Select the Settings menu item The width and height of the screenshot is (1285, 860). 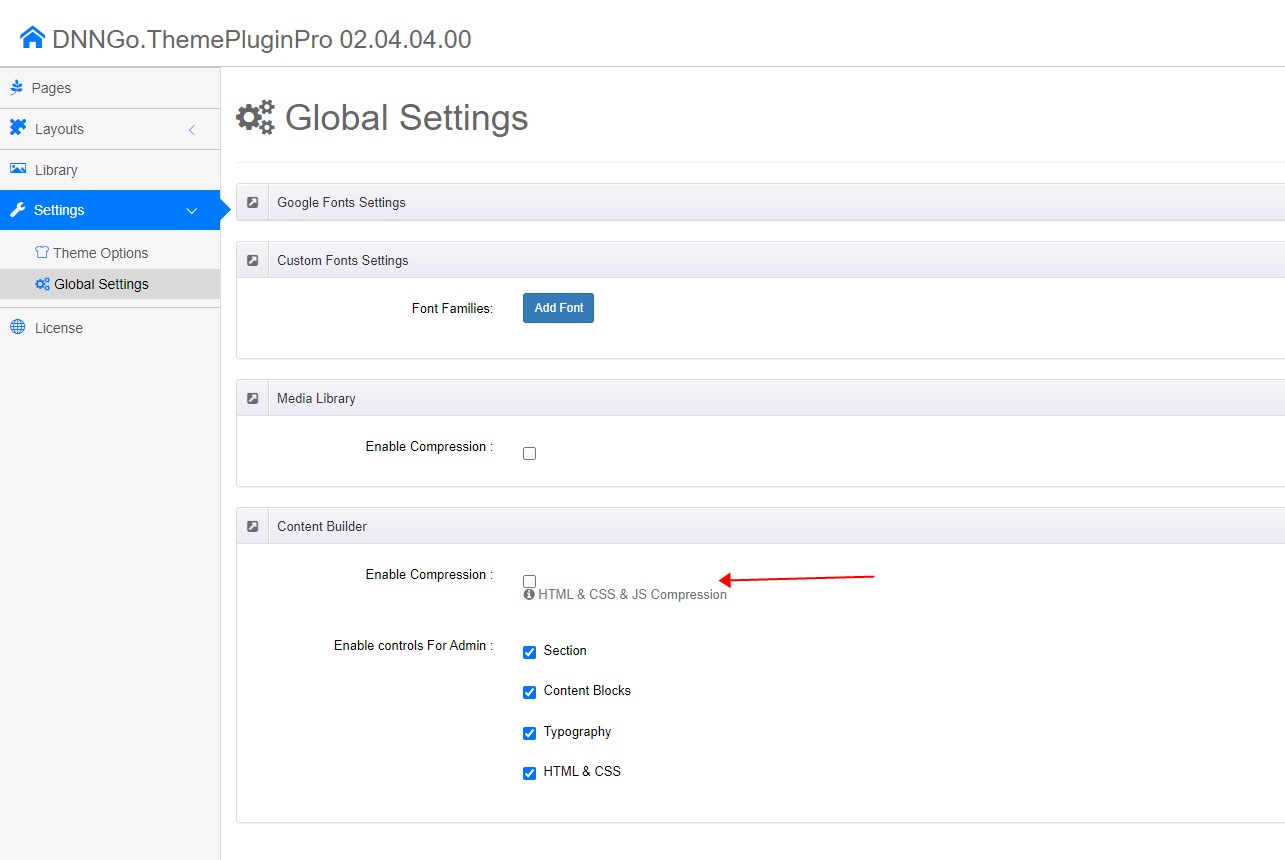coord(110,210)
